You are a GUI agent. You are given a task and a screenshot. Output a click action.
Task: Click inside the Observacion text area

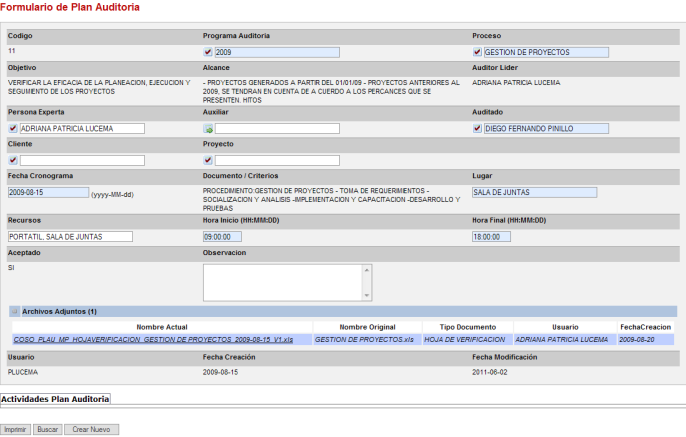point(286,282)
